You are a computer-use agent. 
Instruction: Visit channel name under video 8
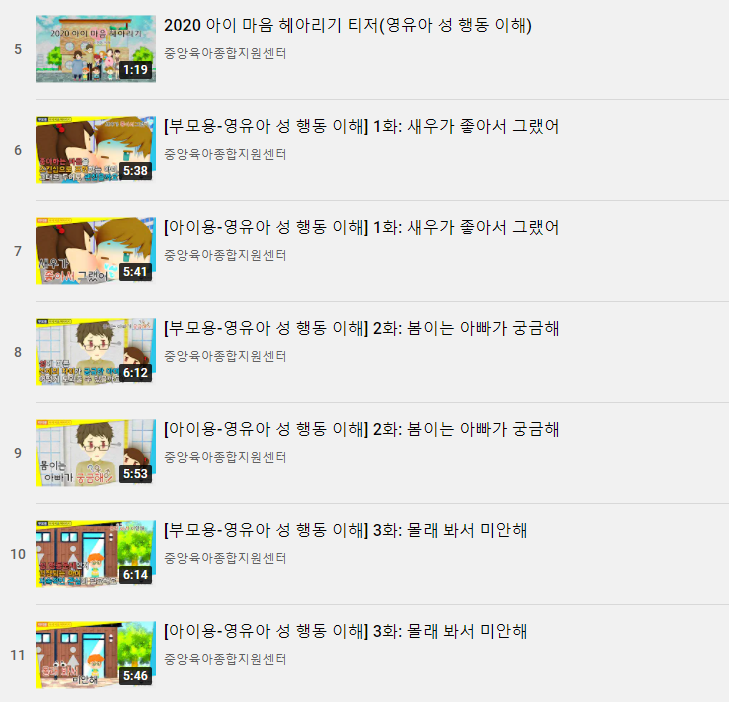coord(225,356)
